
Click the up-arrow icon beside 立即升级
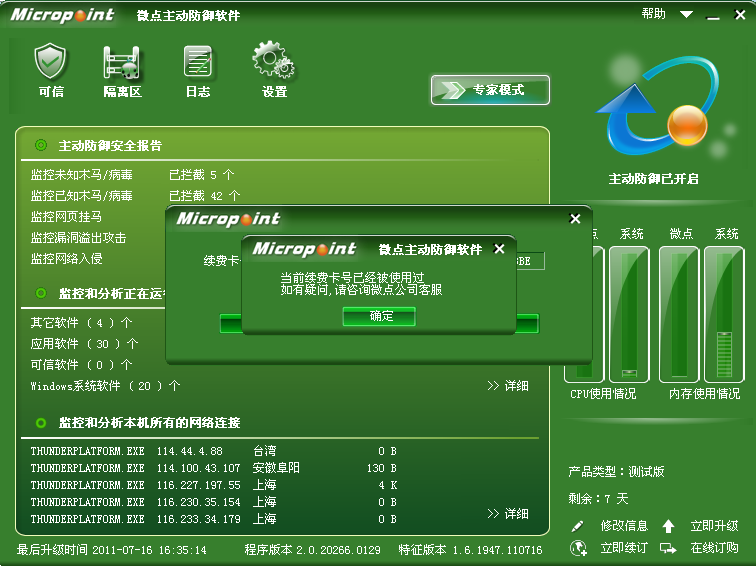pos(668,526)
